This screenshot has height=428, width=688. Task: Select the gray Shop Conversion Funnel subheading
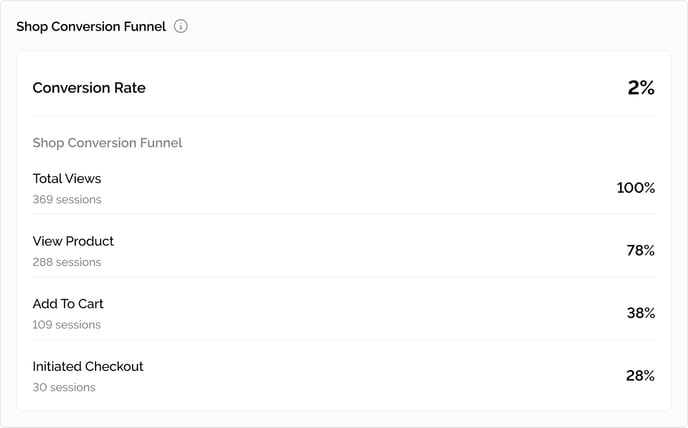107,143
